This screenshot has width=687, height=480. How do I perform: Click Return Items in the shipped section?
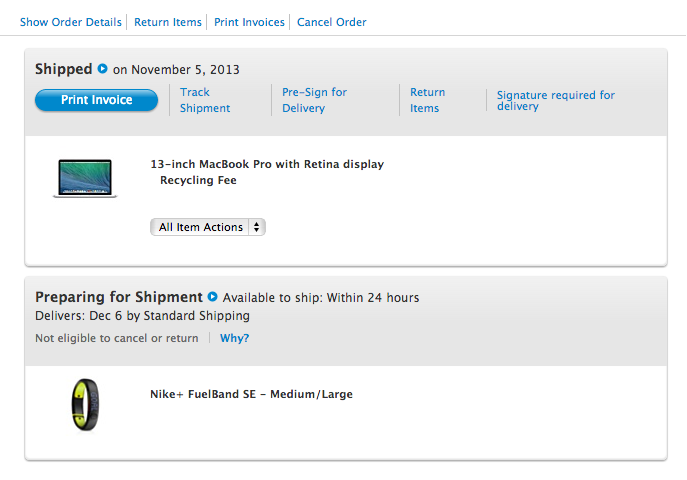428,100
